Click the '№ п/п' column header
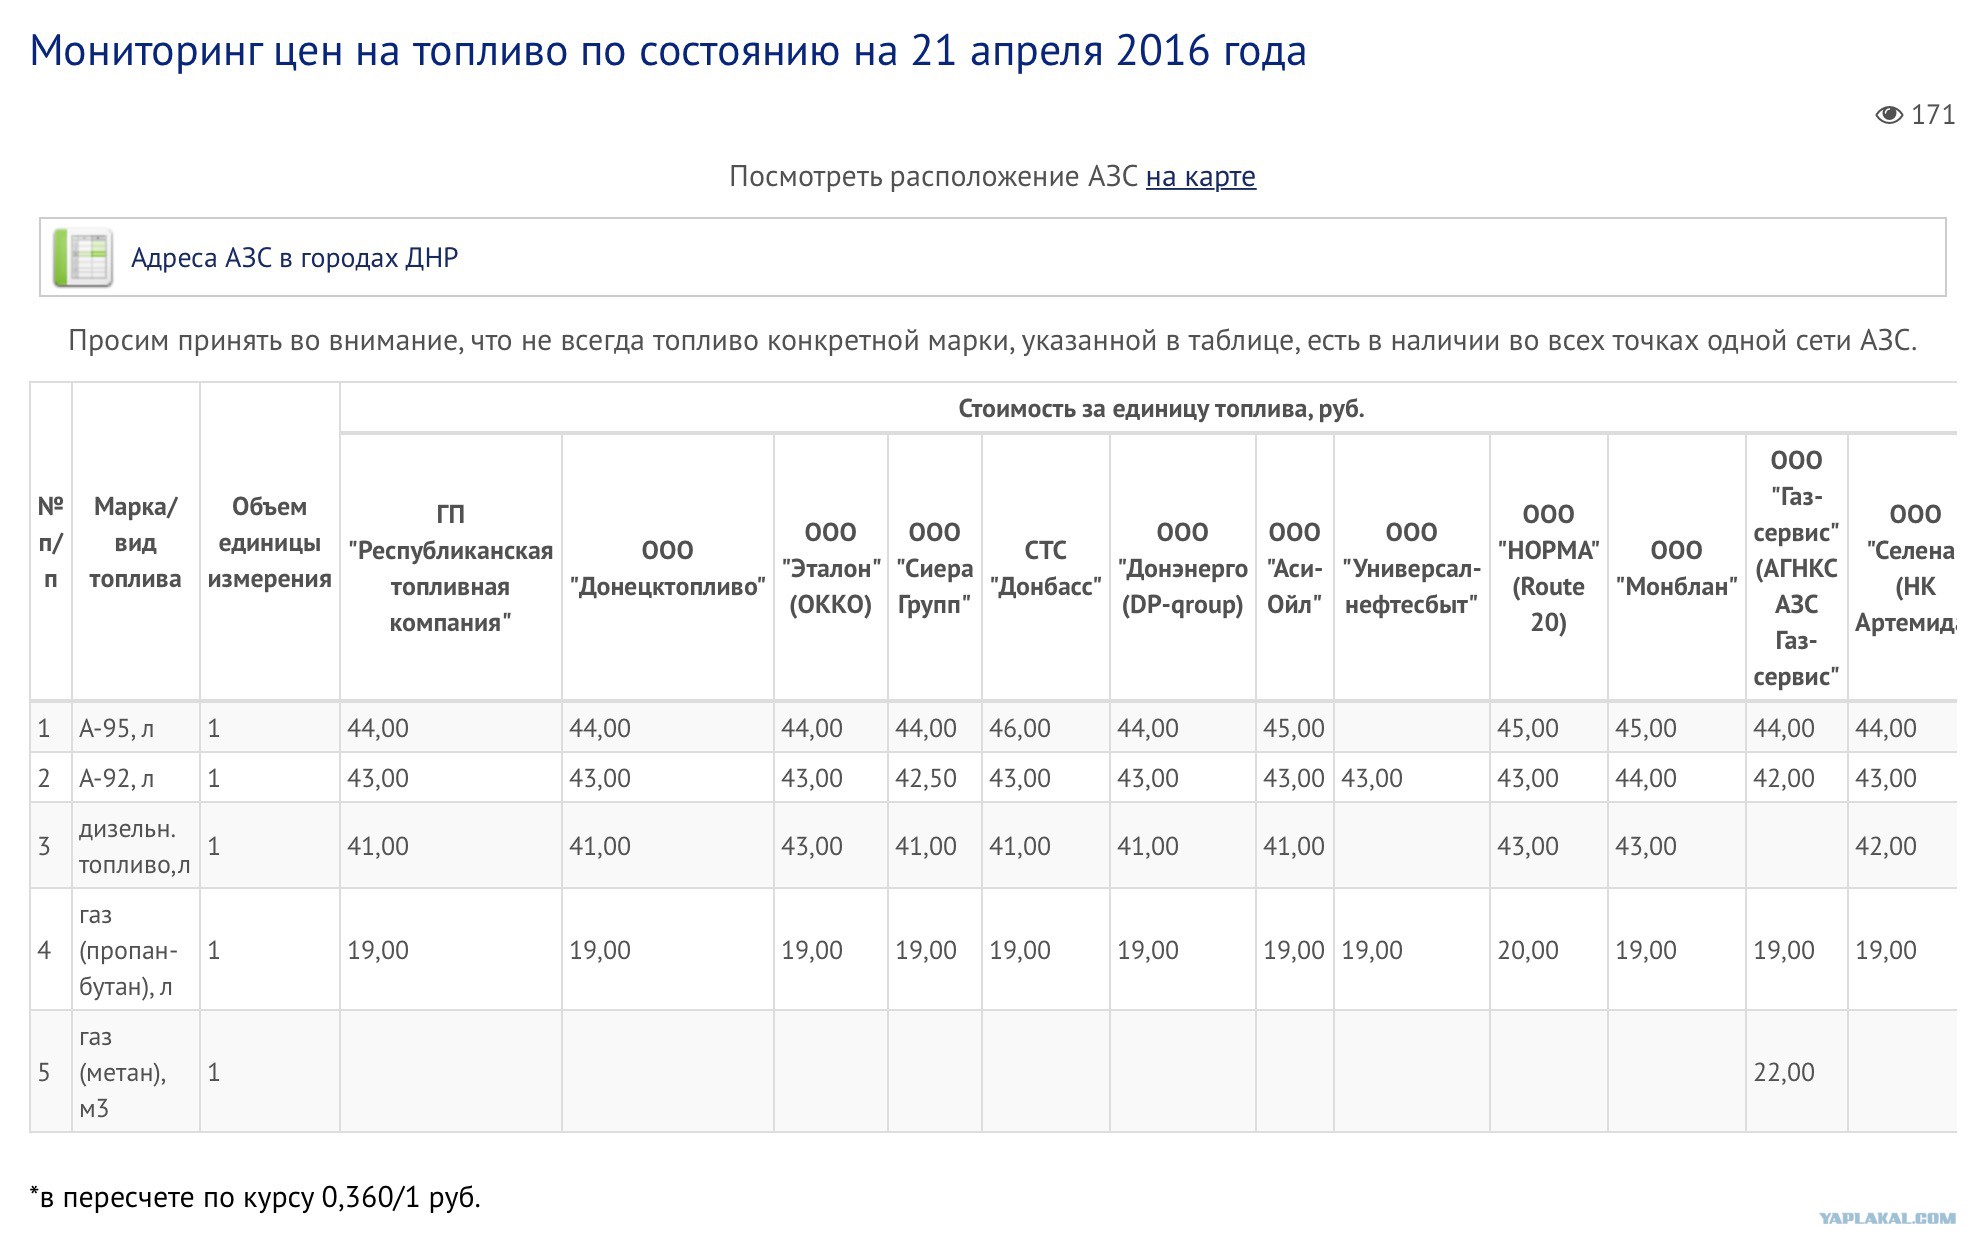The image size is (1982, 1248). point(51,542)
